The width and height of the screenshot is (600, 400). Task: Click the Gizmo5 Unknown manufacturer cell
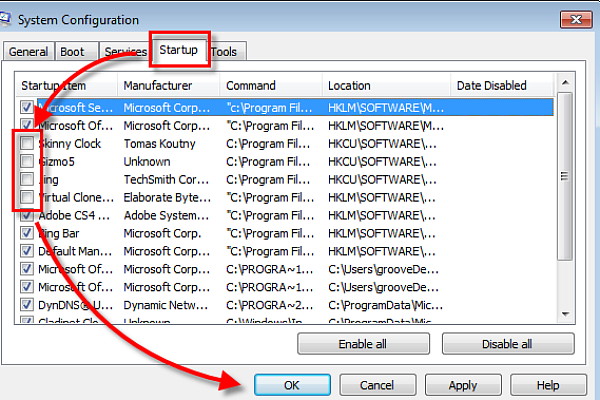point(147,162)
